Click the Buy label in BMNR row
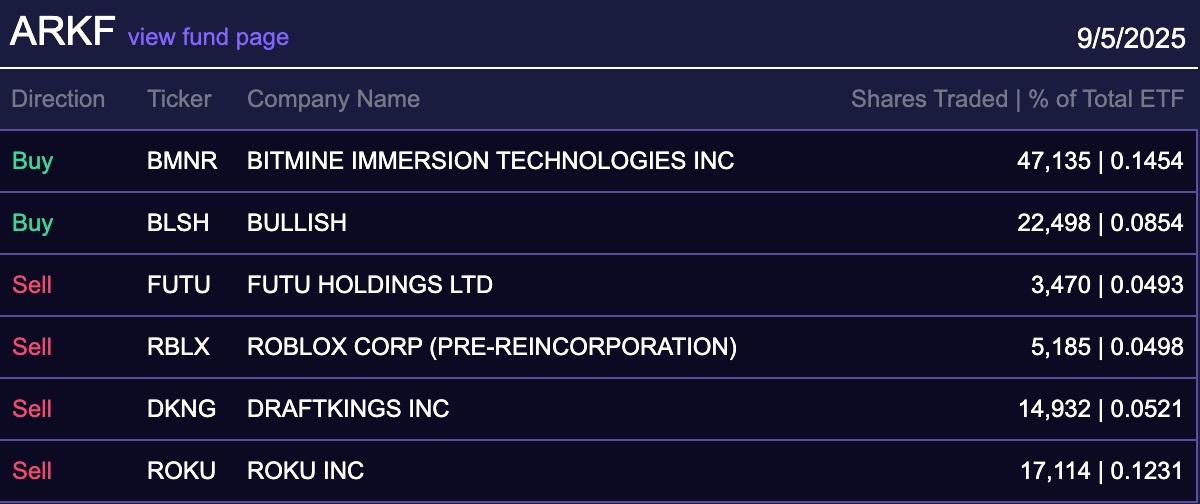This screenshot has height=504, width=1200. click(x=32, y=160)
